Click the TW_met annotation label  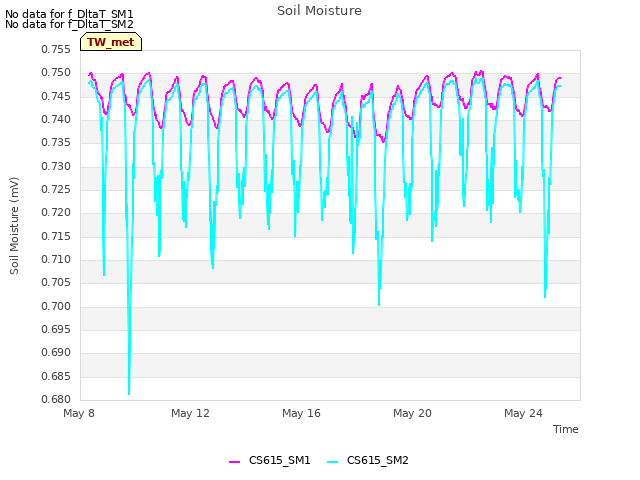tap(111, 42)
